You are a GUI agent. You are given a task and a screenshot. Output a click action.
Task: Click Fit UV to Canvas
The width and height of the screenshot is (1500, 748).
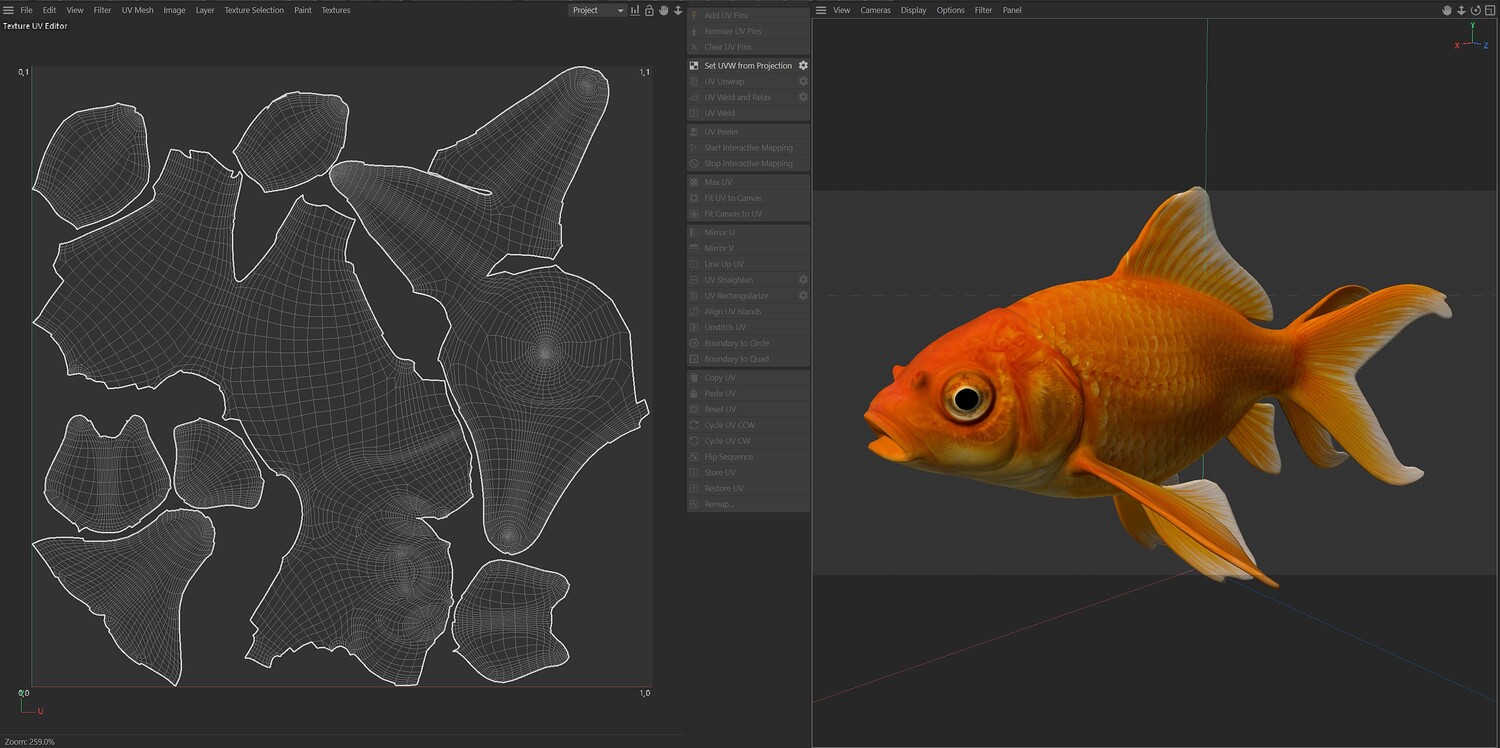(x=748, y=198)
